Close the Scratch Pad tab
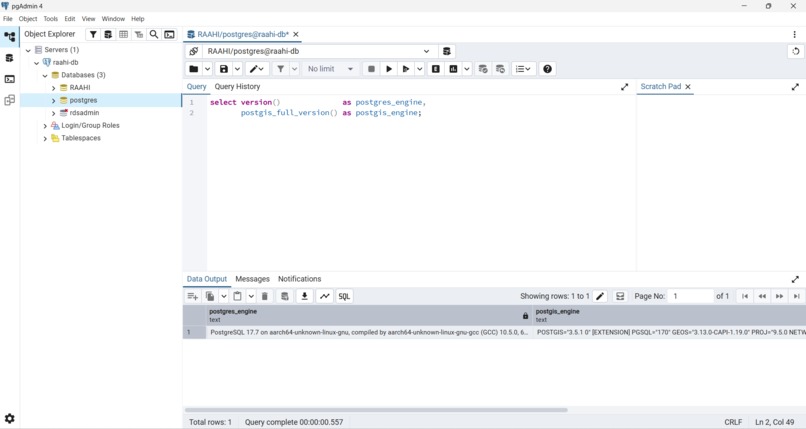This screenshot has height=429, width=806. point(688,86)
